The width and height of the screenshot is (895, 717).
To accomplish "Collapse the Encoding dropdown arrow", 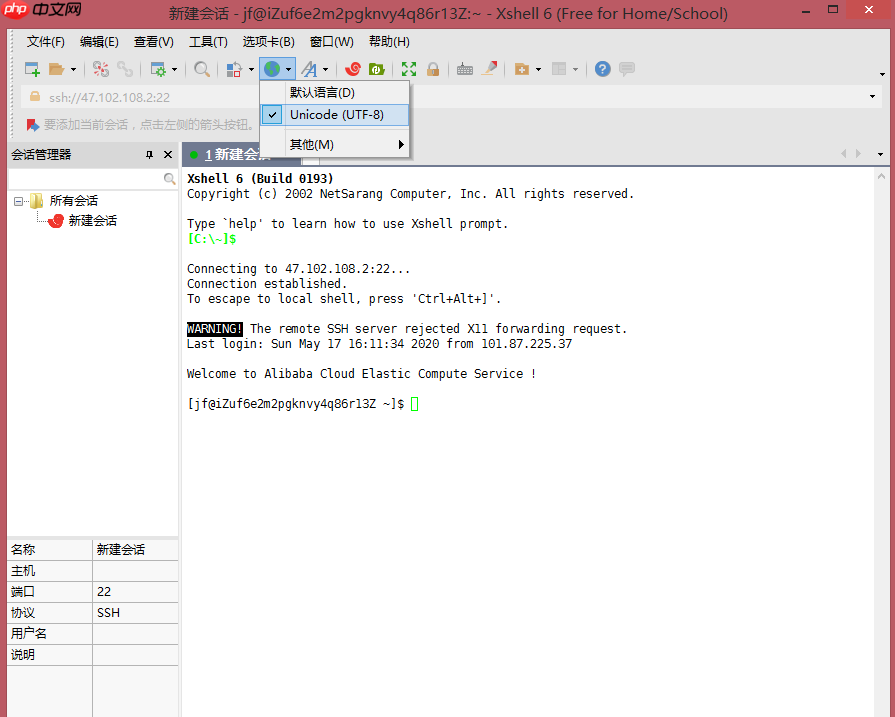I will point(289,70).
